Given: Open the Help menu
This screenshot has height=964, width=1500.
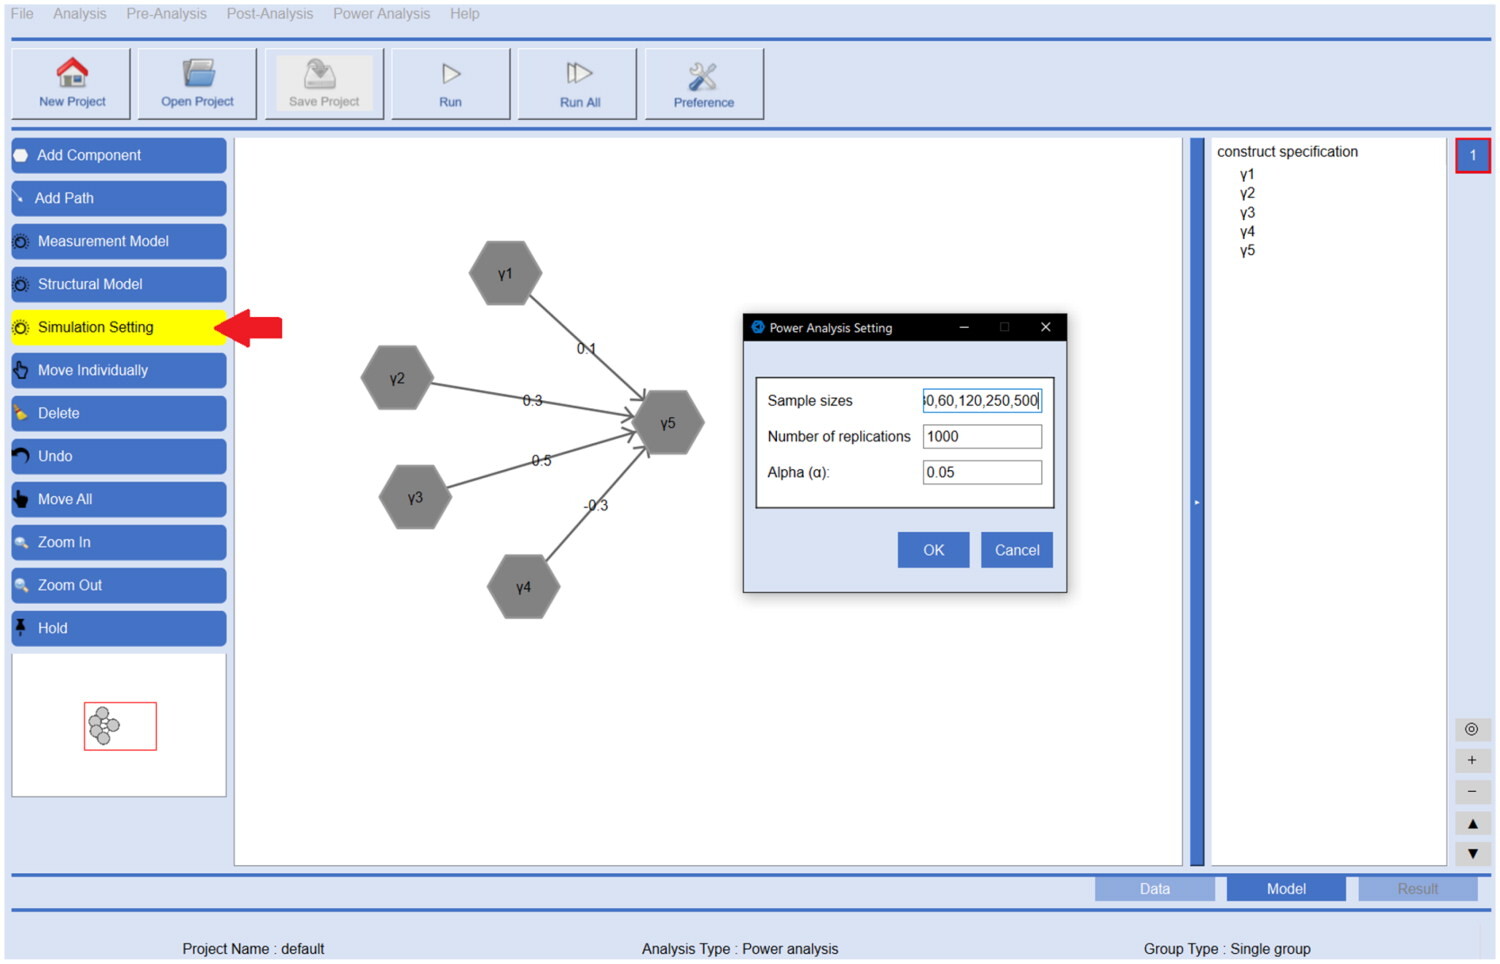Looking at the screenshot, I should [x=465, y=14].
